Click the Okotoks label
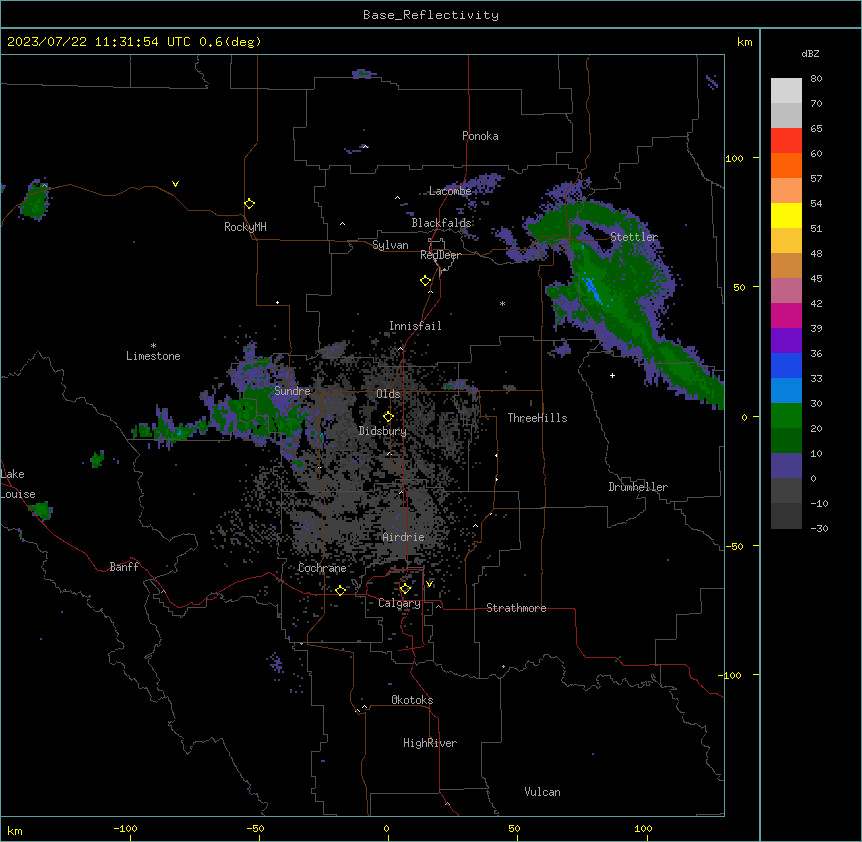The height and width of the screenshot is (842, 862). click(412, 700)
